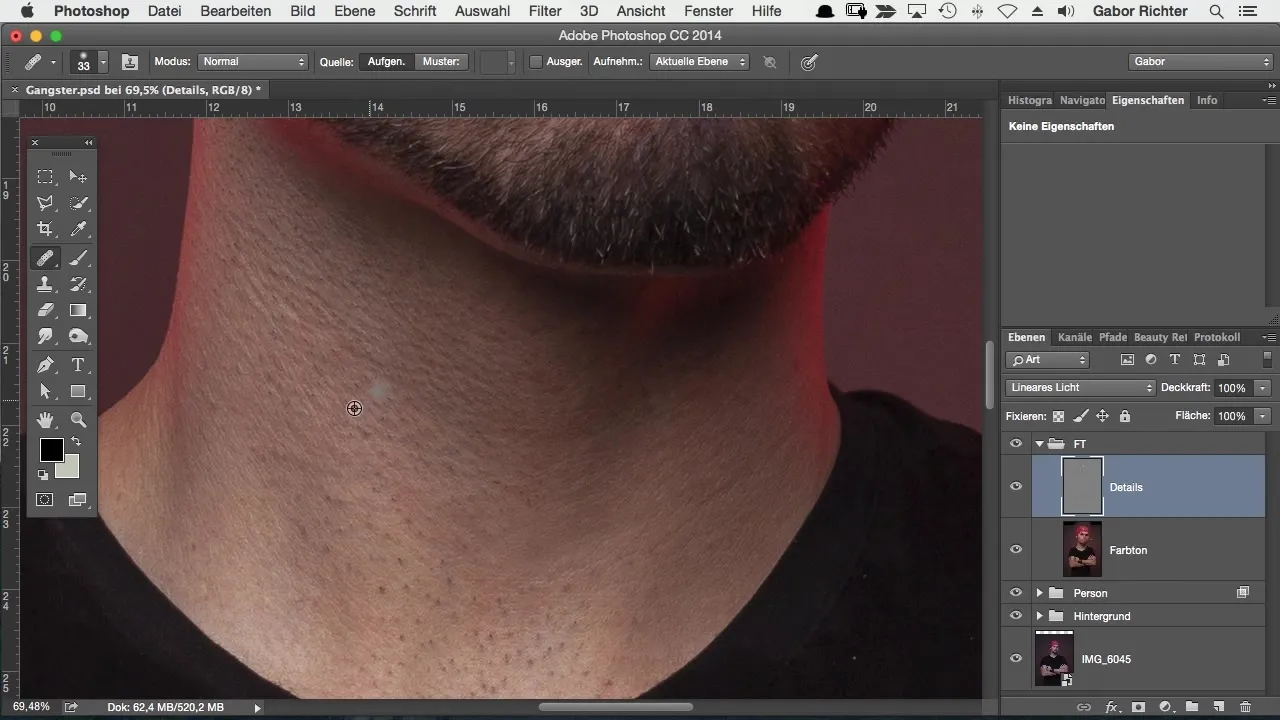Select the Crop tool in the toolbox
The image size is (1280, 720).
[45, 230]
